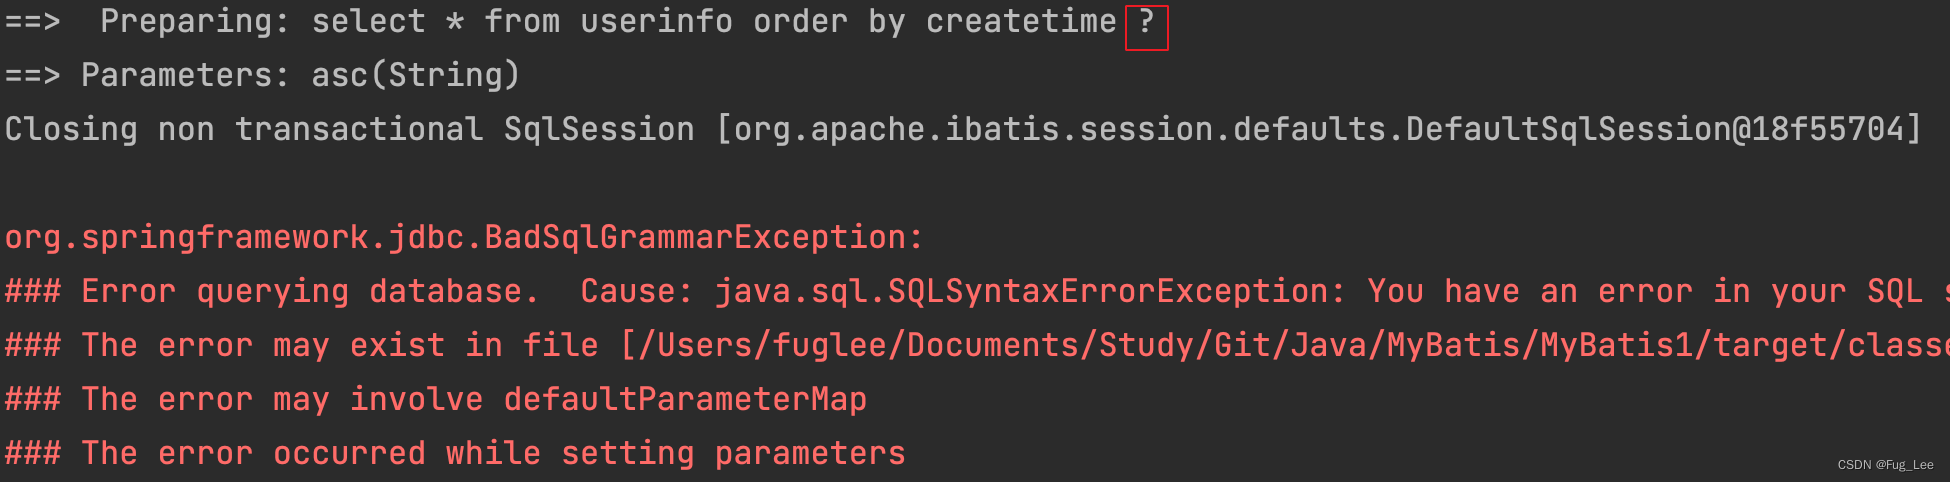
Task: Click 'The error may exist in file' text
Action: 340,346
